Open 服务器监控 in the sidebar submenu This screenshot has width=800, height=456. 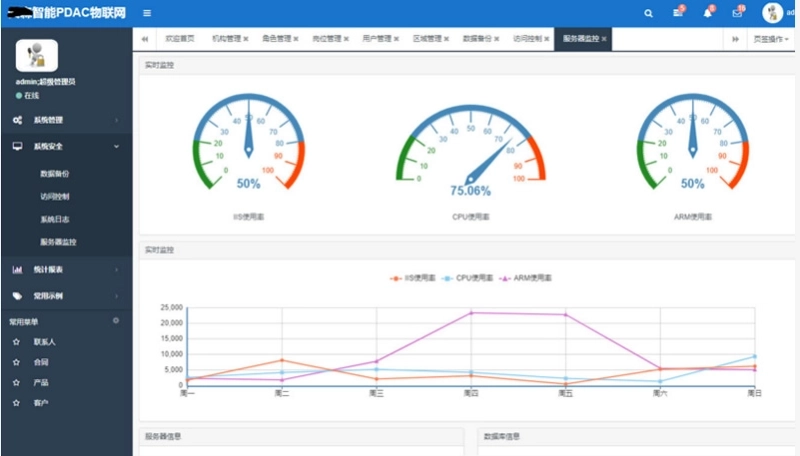pos(58,242)
